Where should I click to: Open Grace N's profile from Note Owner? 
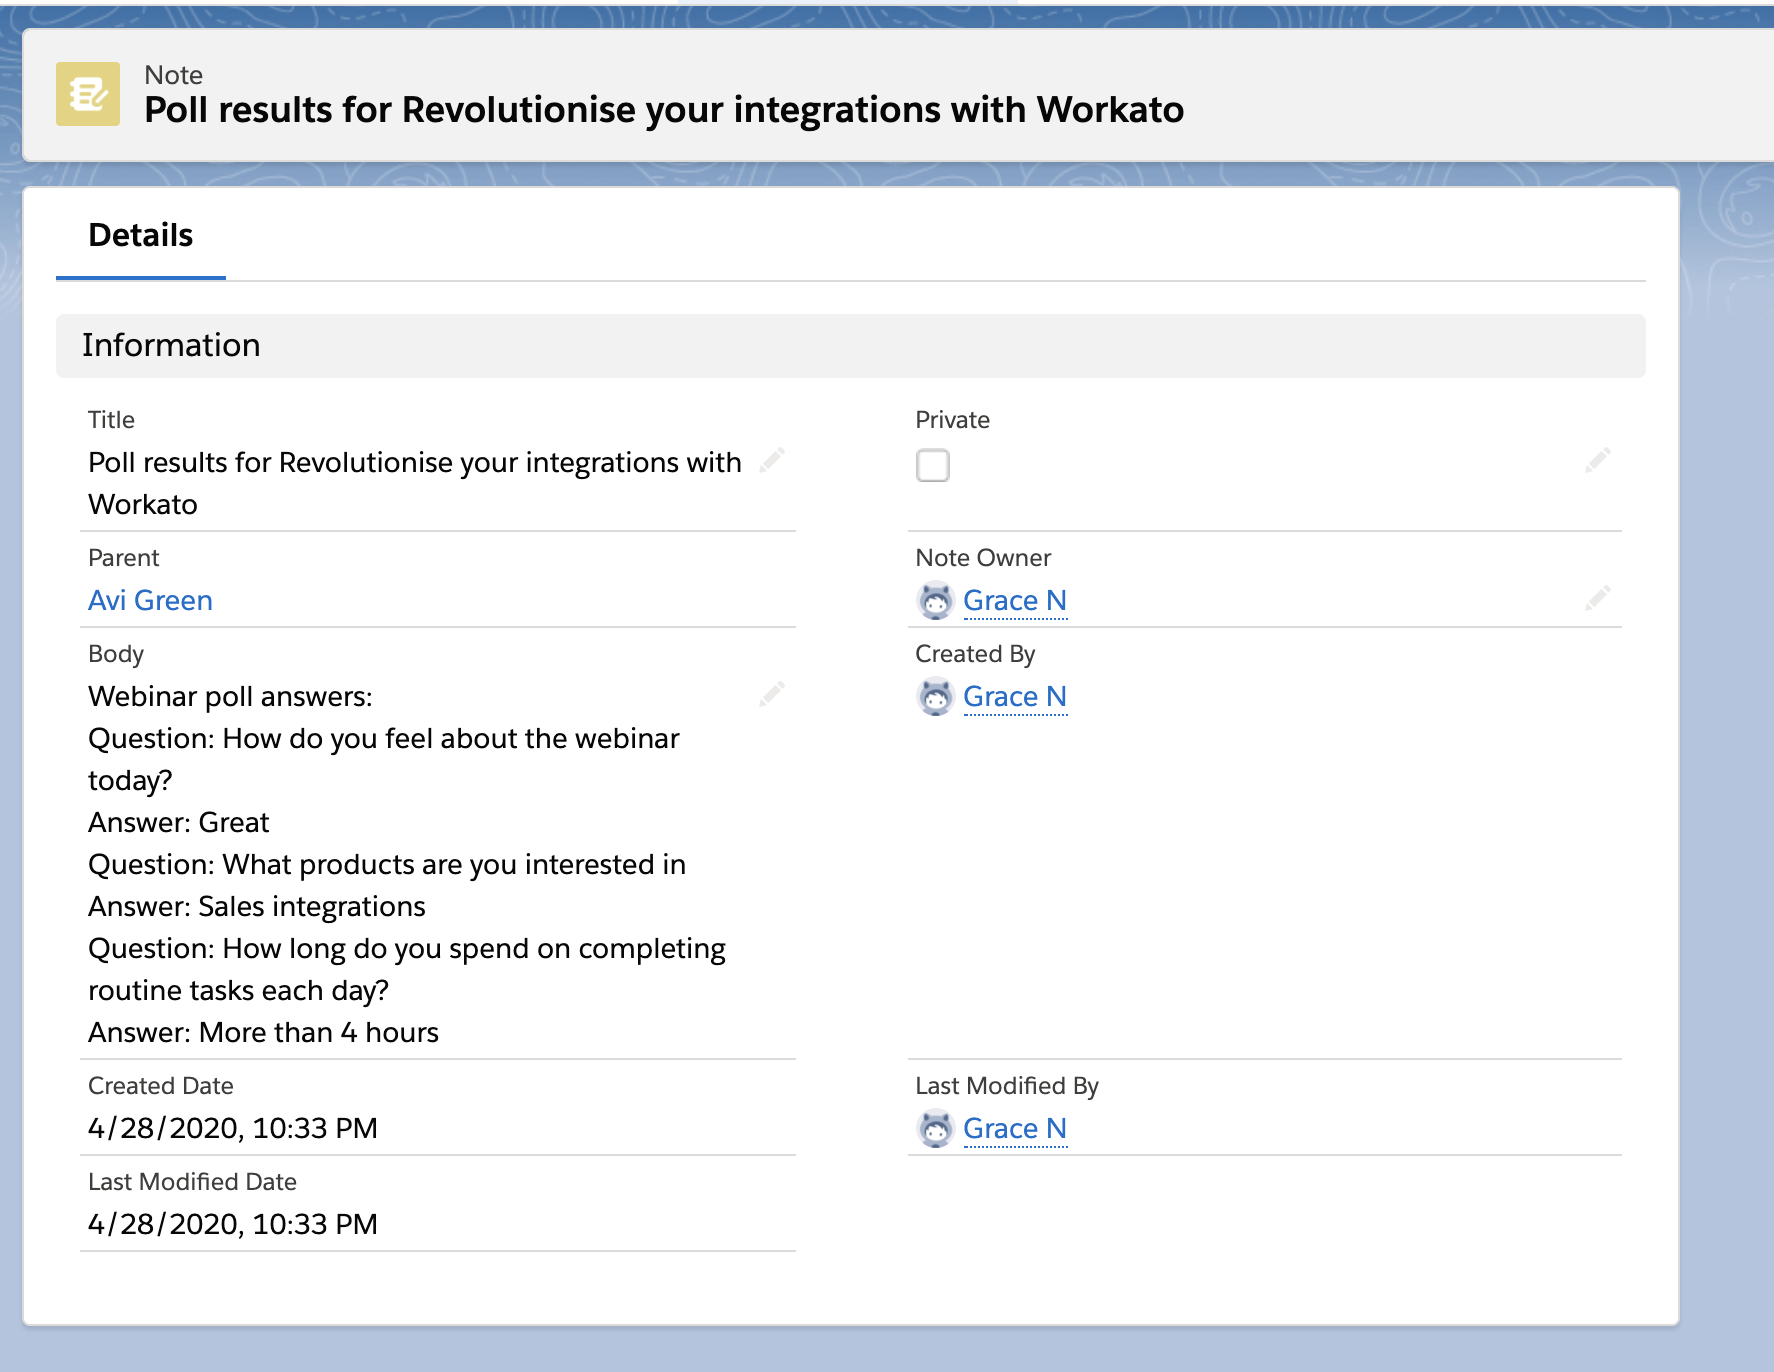point(1014,600)
